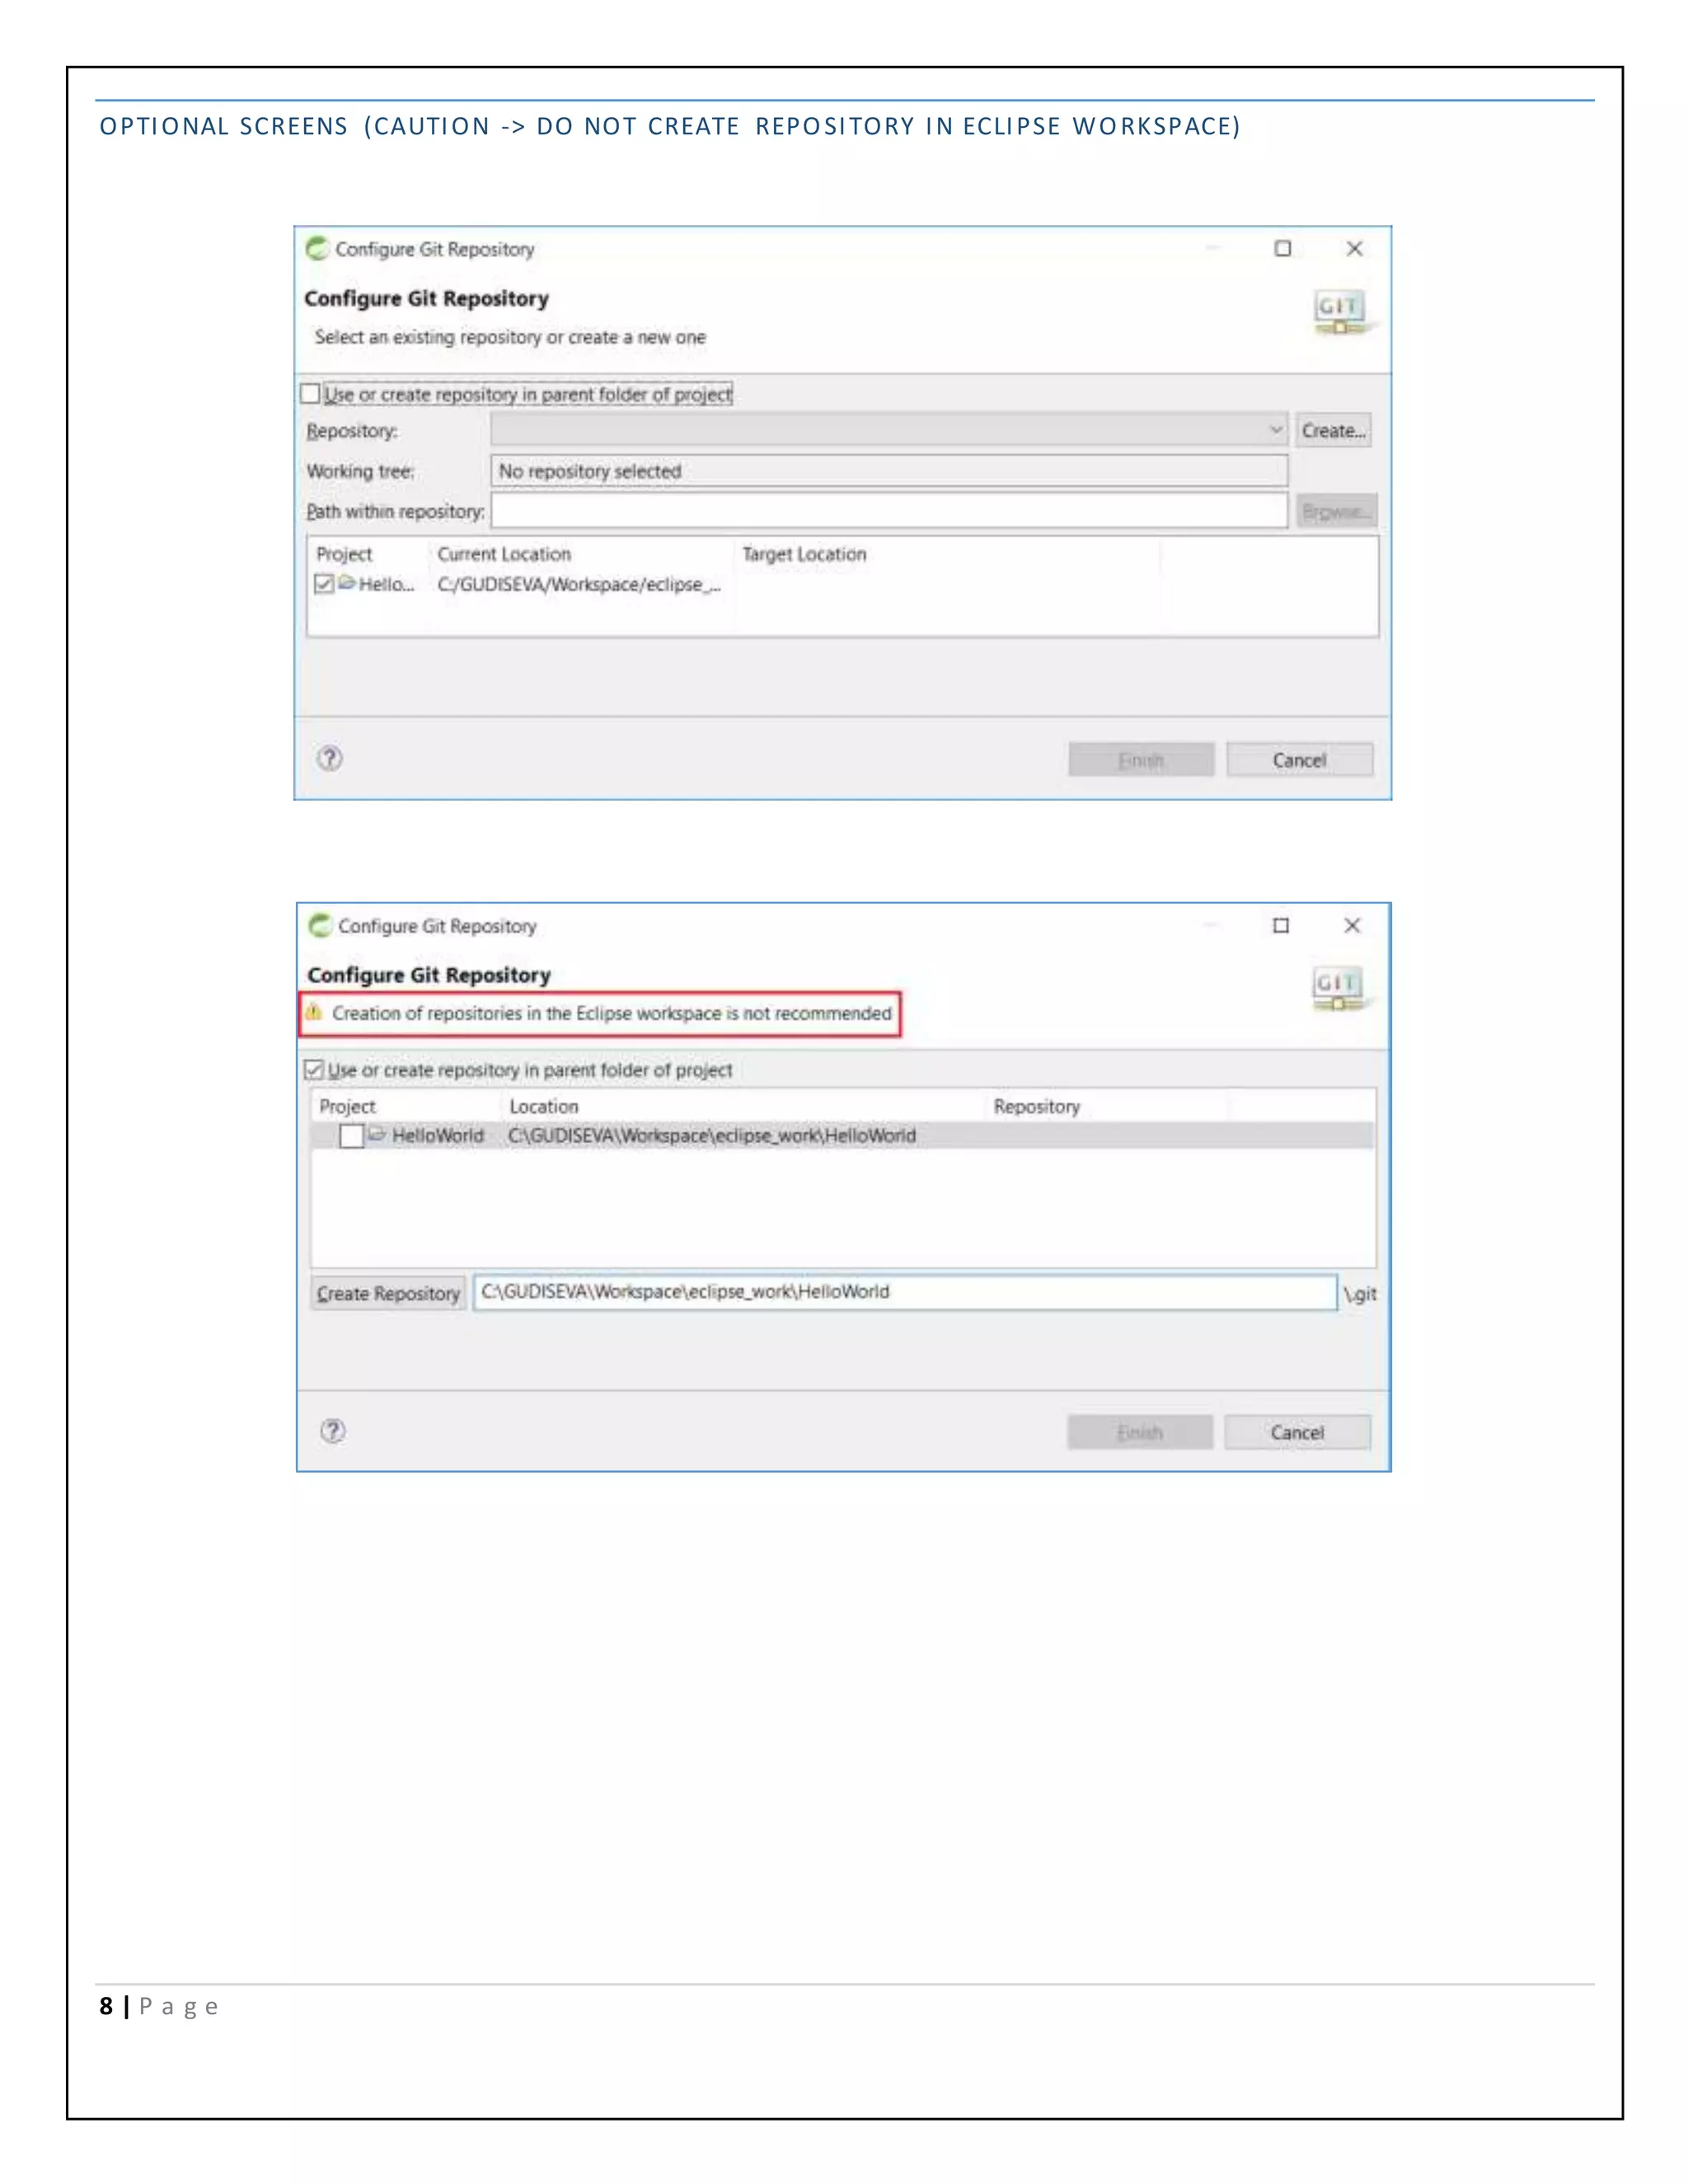Click Cancel in the upper dialog
Image resolution: width=1688 pixels, height=2184 pixels.
[1300, 760]
